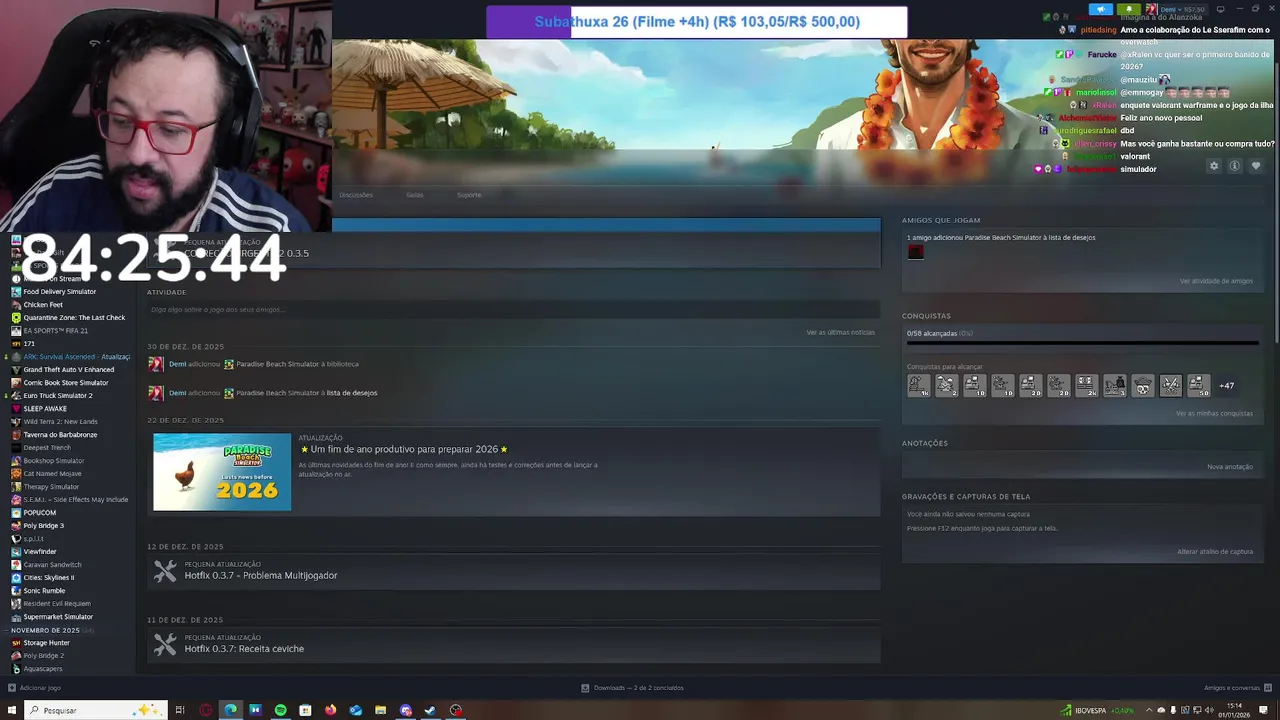Screen dimensions: 1280x720
Task: Select POPUCOM in game list
Action: pos(40,513)
